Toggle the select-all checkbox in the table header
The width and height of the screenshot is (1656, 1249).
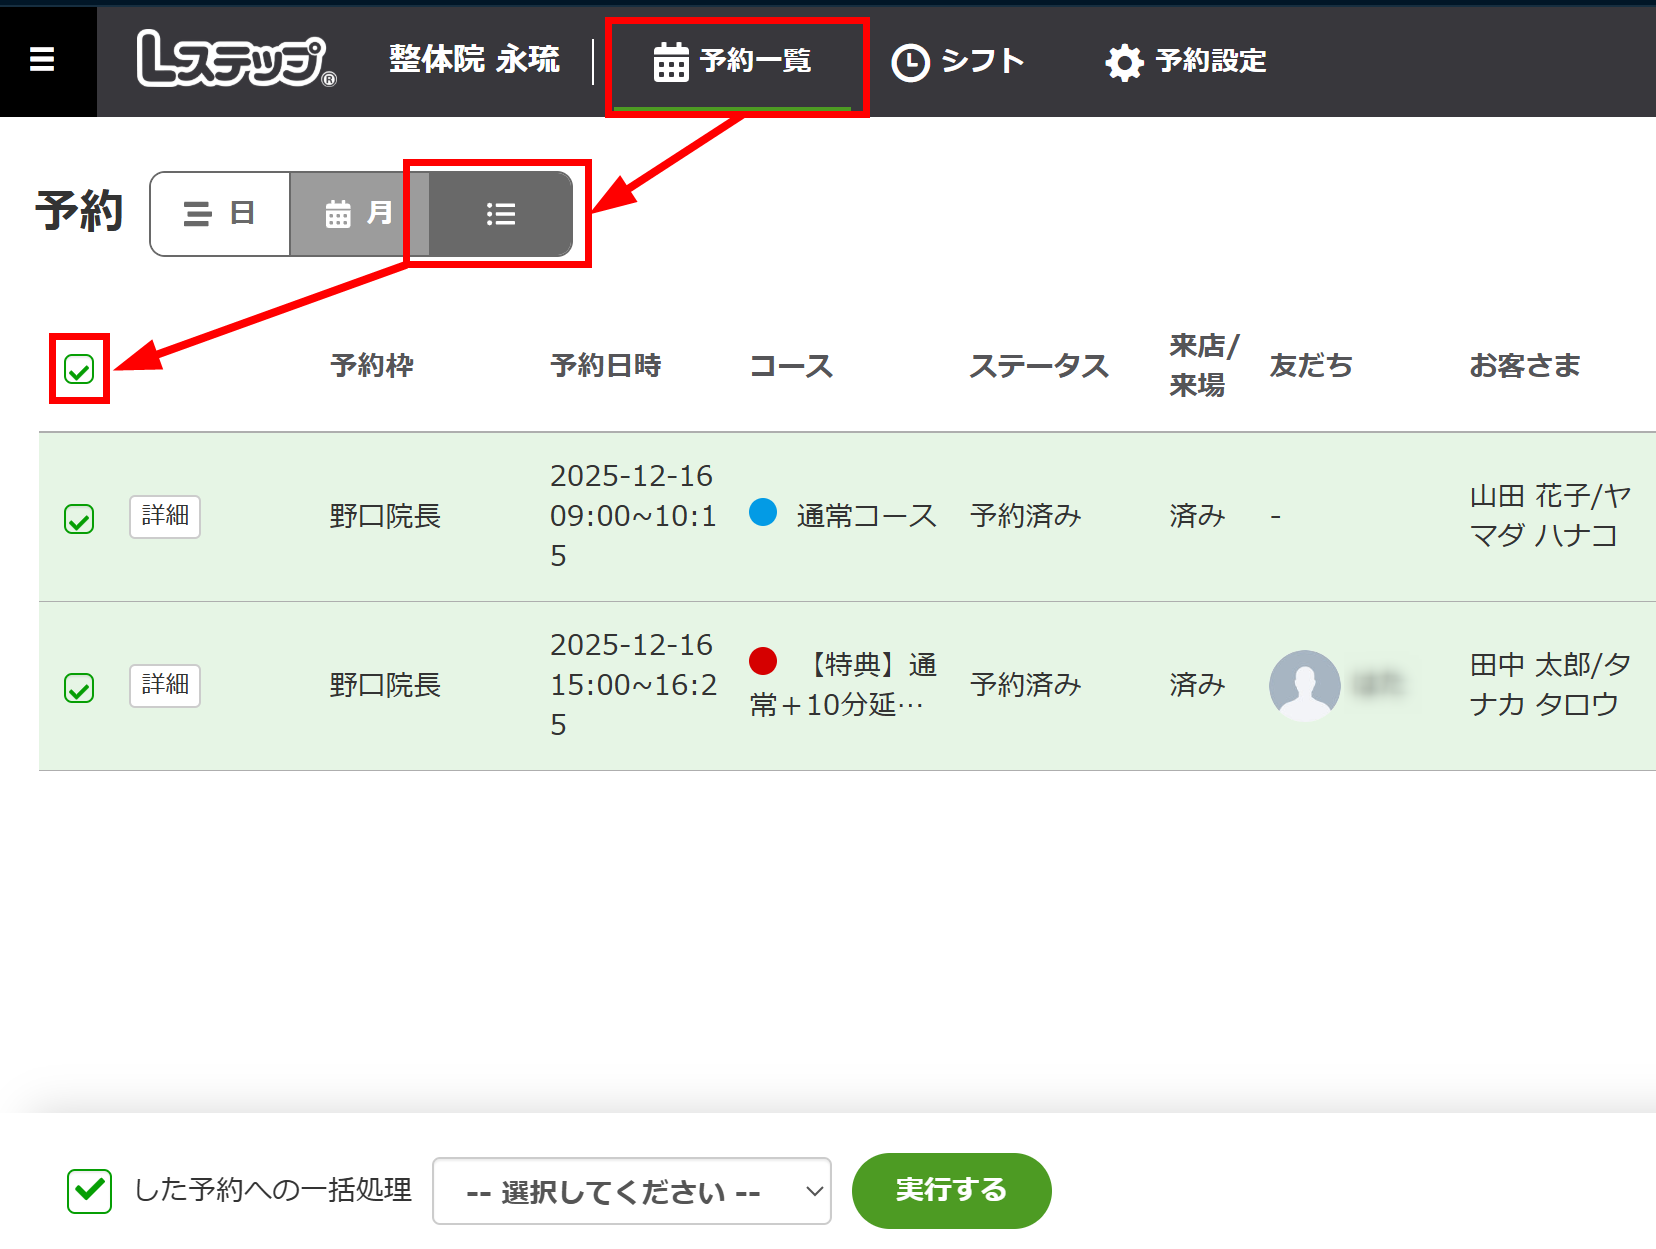79,370
